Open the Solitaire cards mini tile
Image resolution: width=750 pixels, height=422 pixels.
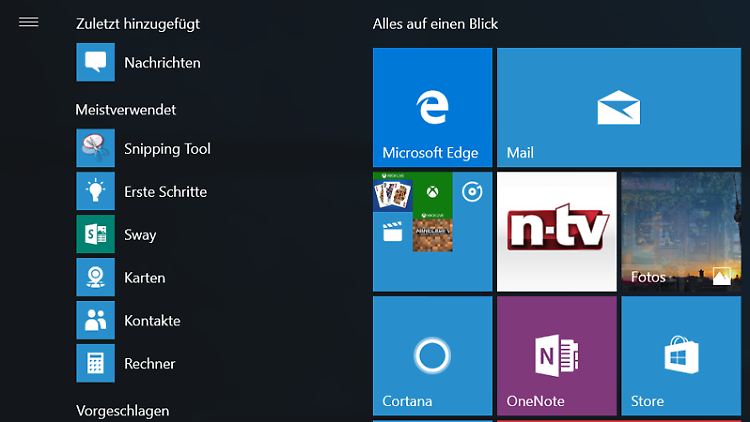click(x=392, y=192)
